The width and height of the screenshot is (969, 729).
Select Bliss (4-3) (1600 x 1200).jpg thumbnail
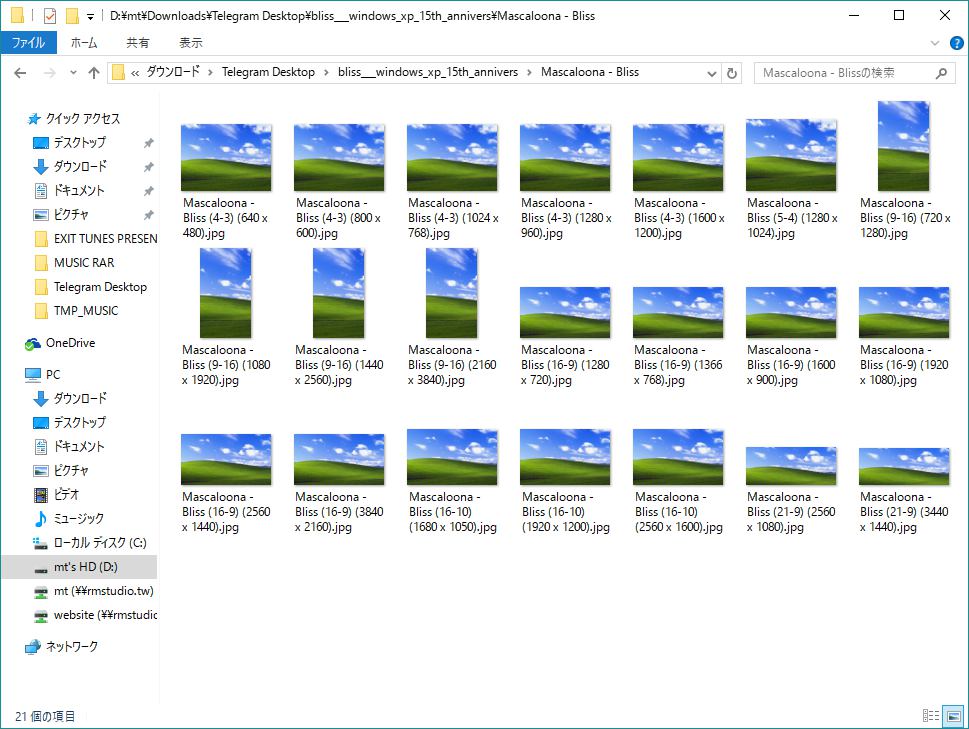click(678, 158)
